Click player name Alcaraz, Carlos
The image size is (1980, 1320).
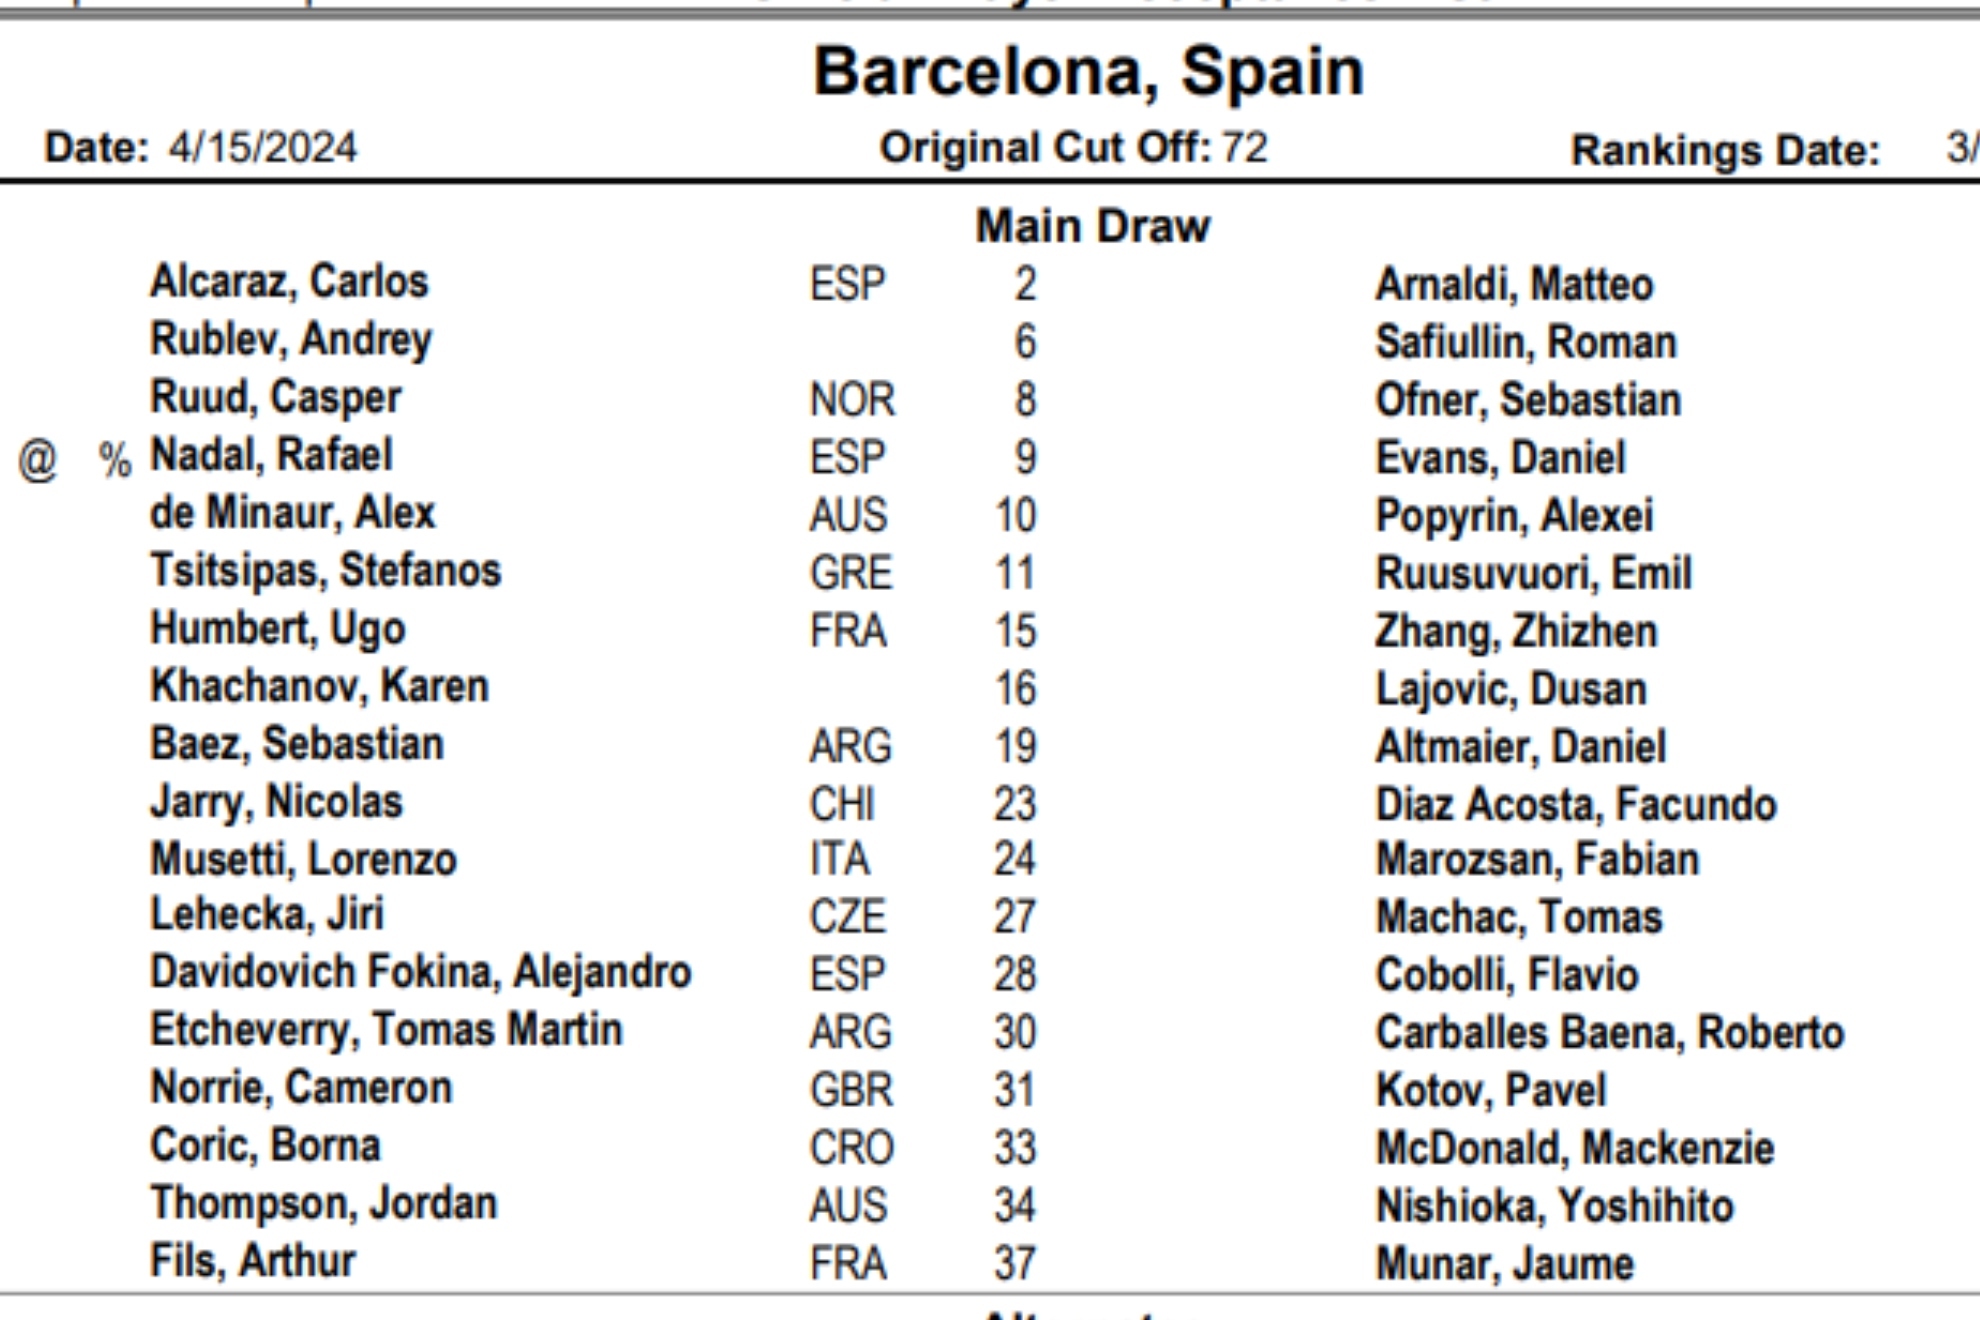click(289, 282)
